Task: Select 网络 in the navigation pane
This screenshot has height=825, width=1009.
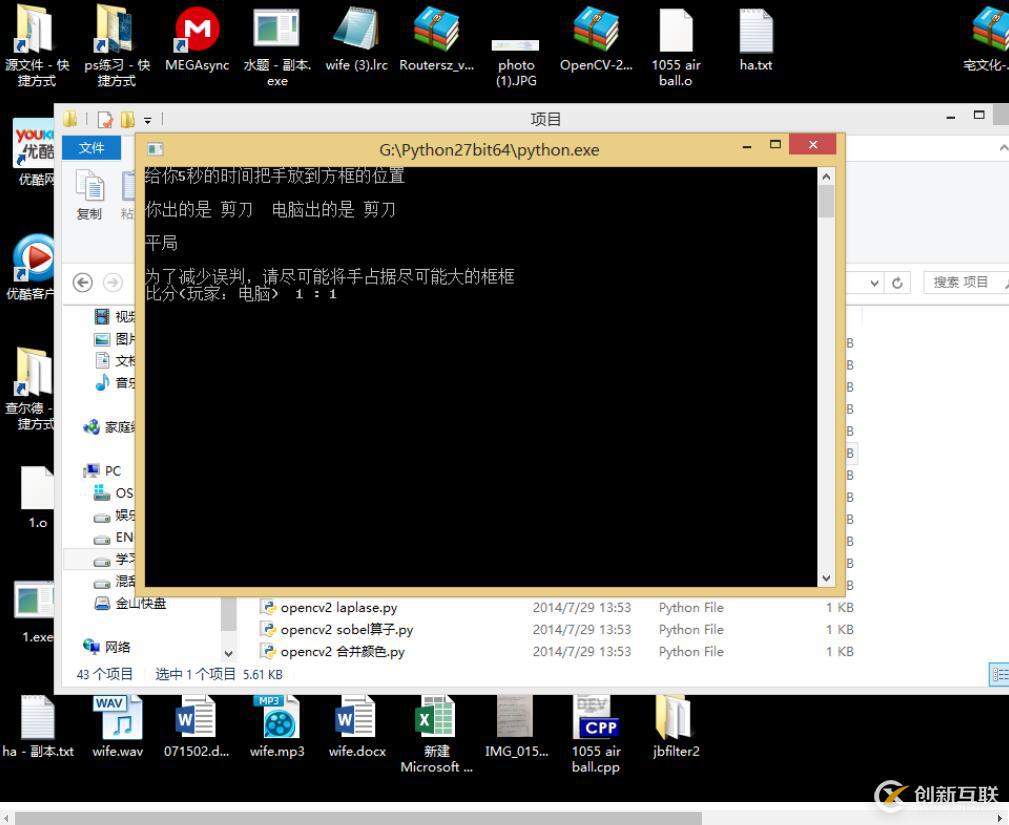Action: (x=107, y=647)
